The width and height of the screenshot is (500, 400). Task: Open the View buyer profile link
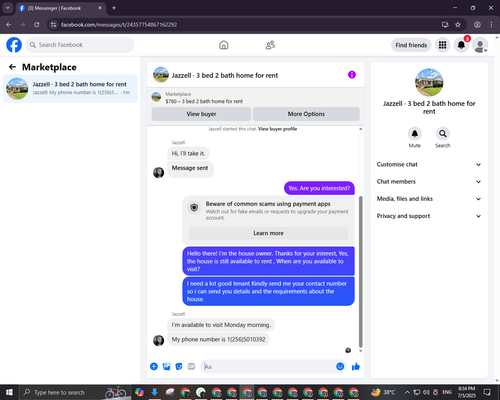[277, 129]
